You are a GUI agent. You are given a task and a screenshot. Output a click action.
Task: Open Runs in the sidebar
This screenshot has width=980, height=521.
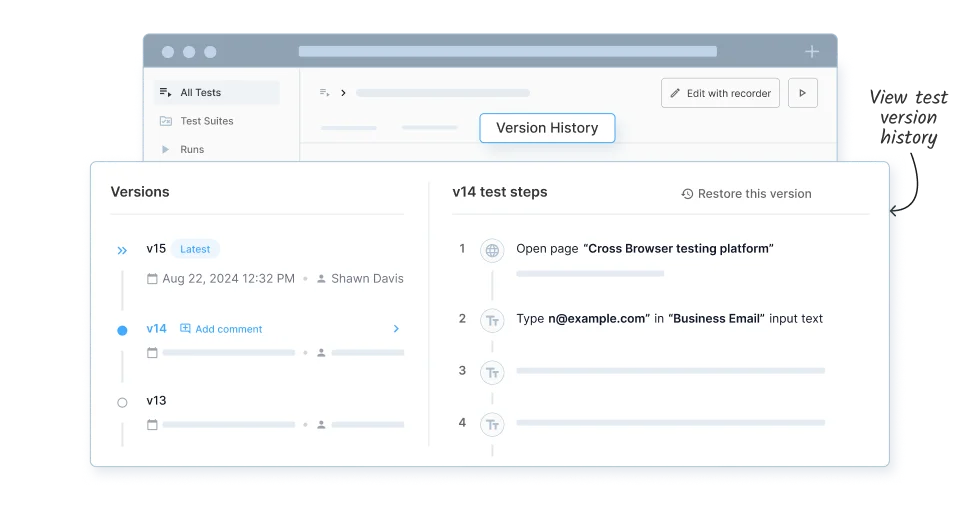click(x=192, y=149)
